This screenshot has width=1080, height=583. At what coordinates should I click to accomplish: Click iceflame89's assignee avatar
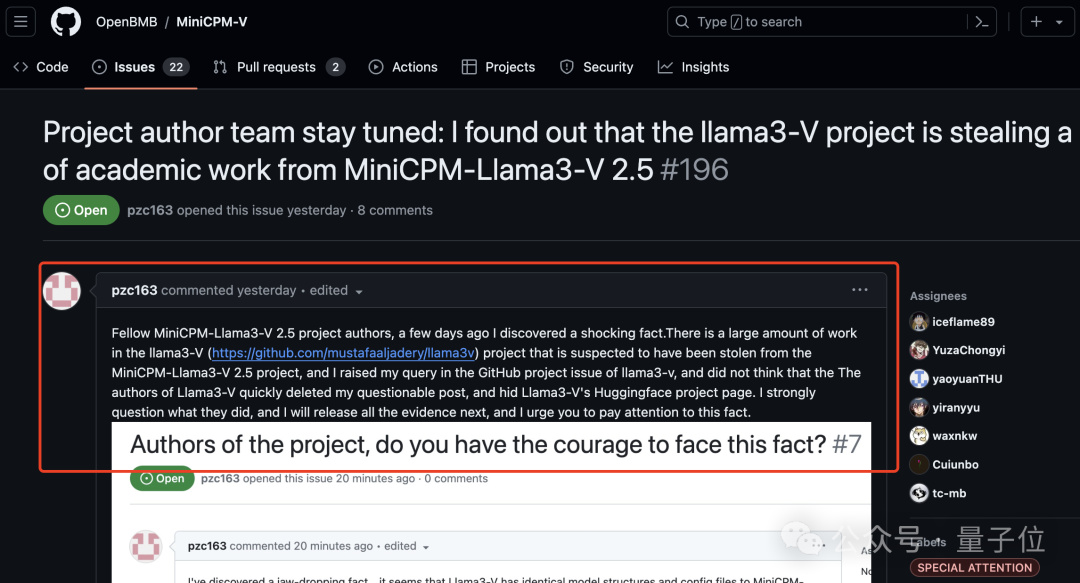click(919, 322)
